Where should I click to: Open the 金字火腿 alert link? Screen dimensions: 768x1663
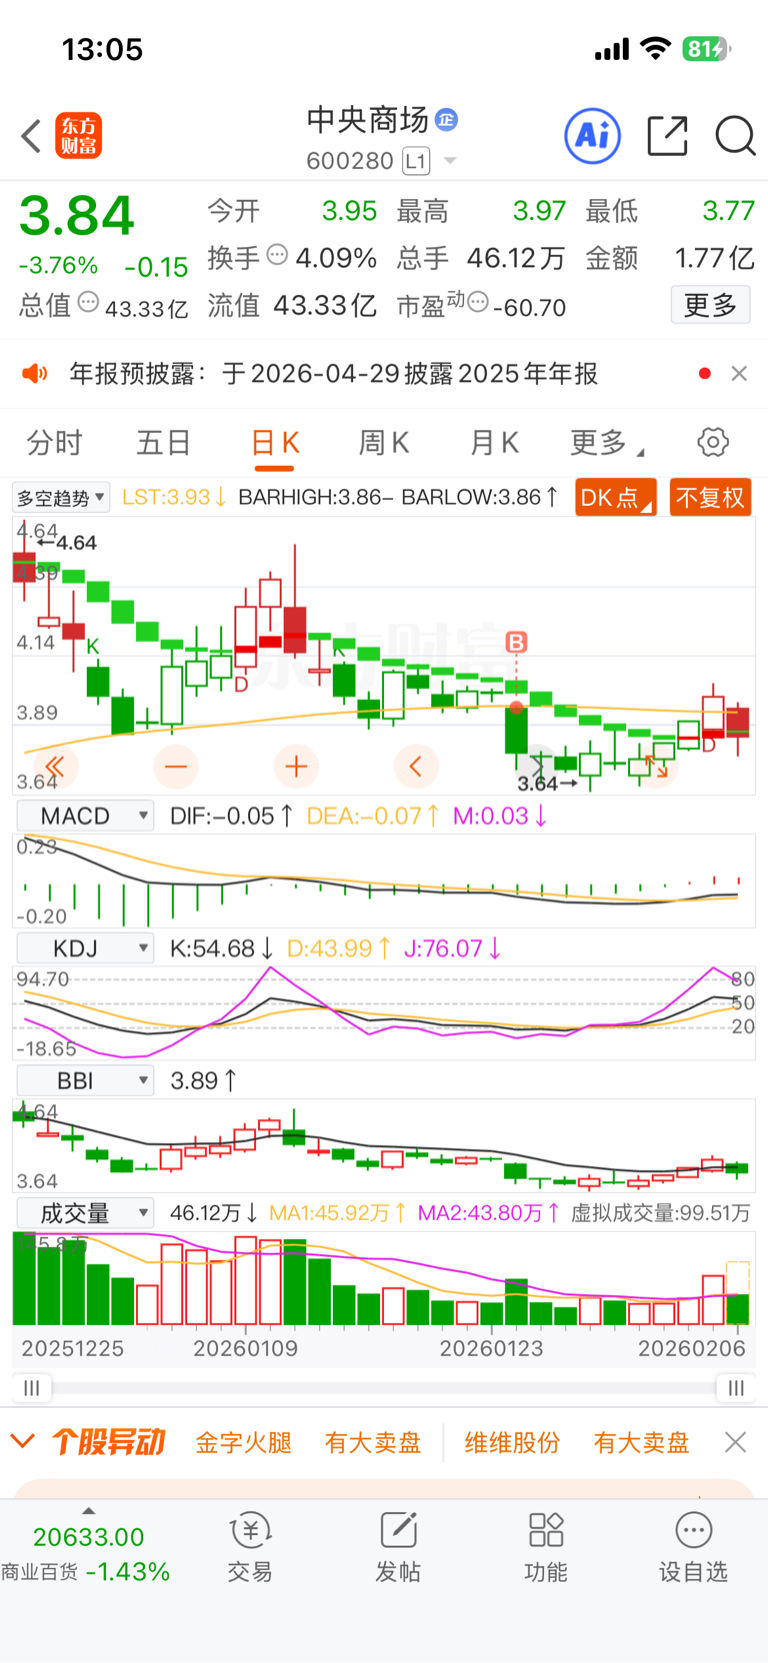[x=243, y=1443]
